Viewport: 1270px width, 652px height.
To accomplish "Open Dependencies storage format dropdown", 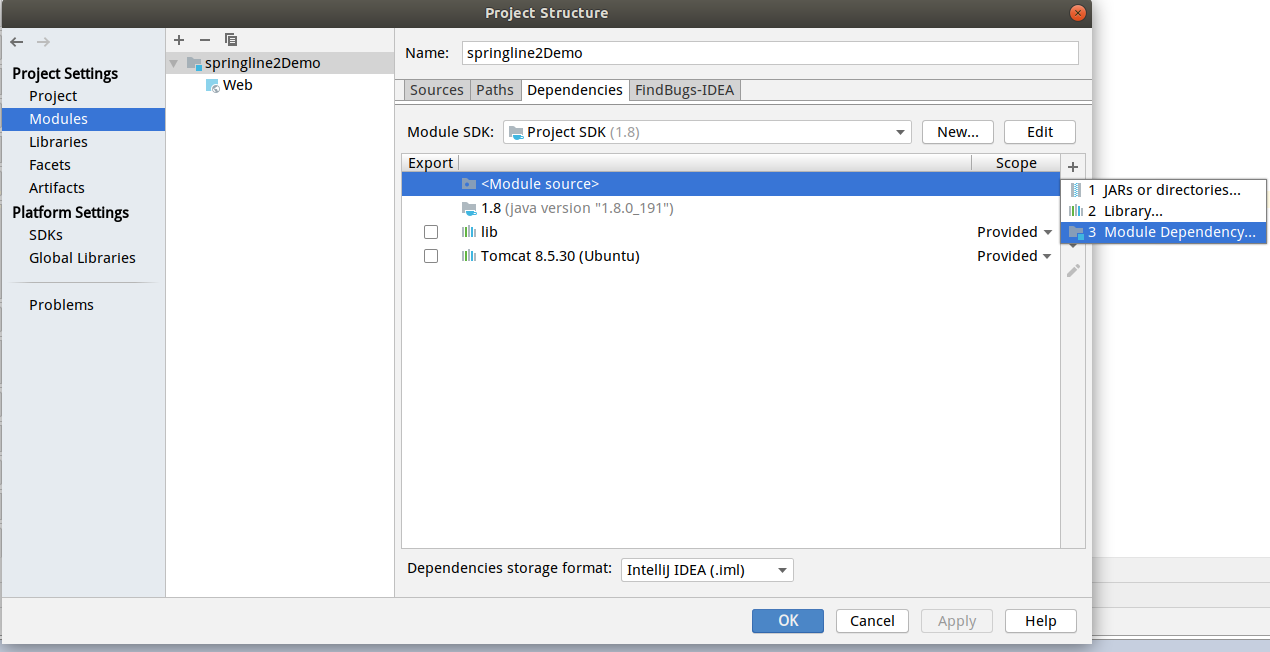I will [x=707, y=570].
